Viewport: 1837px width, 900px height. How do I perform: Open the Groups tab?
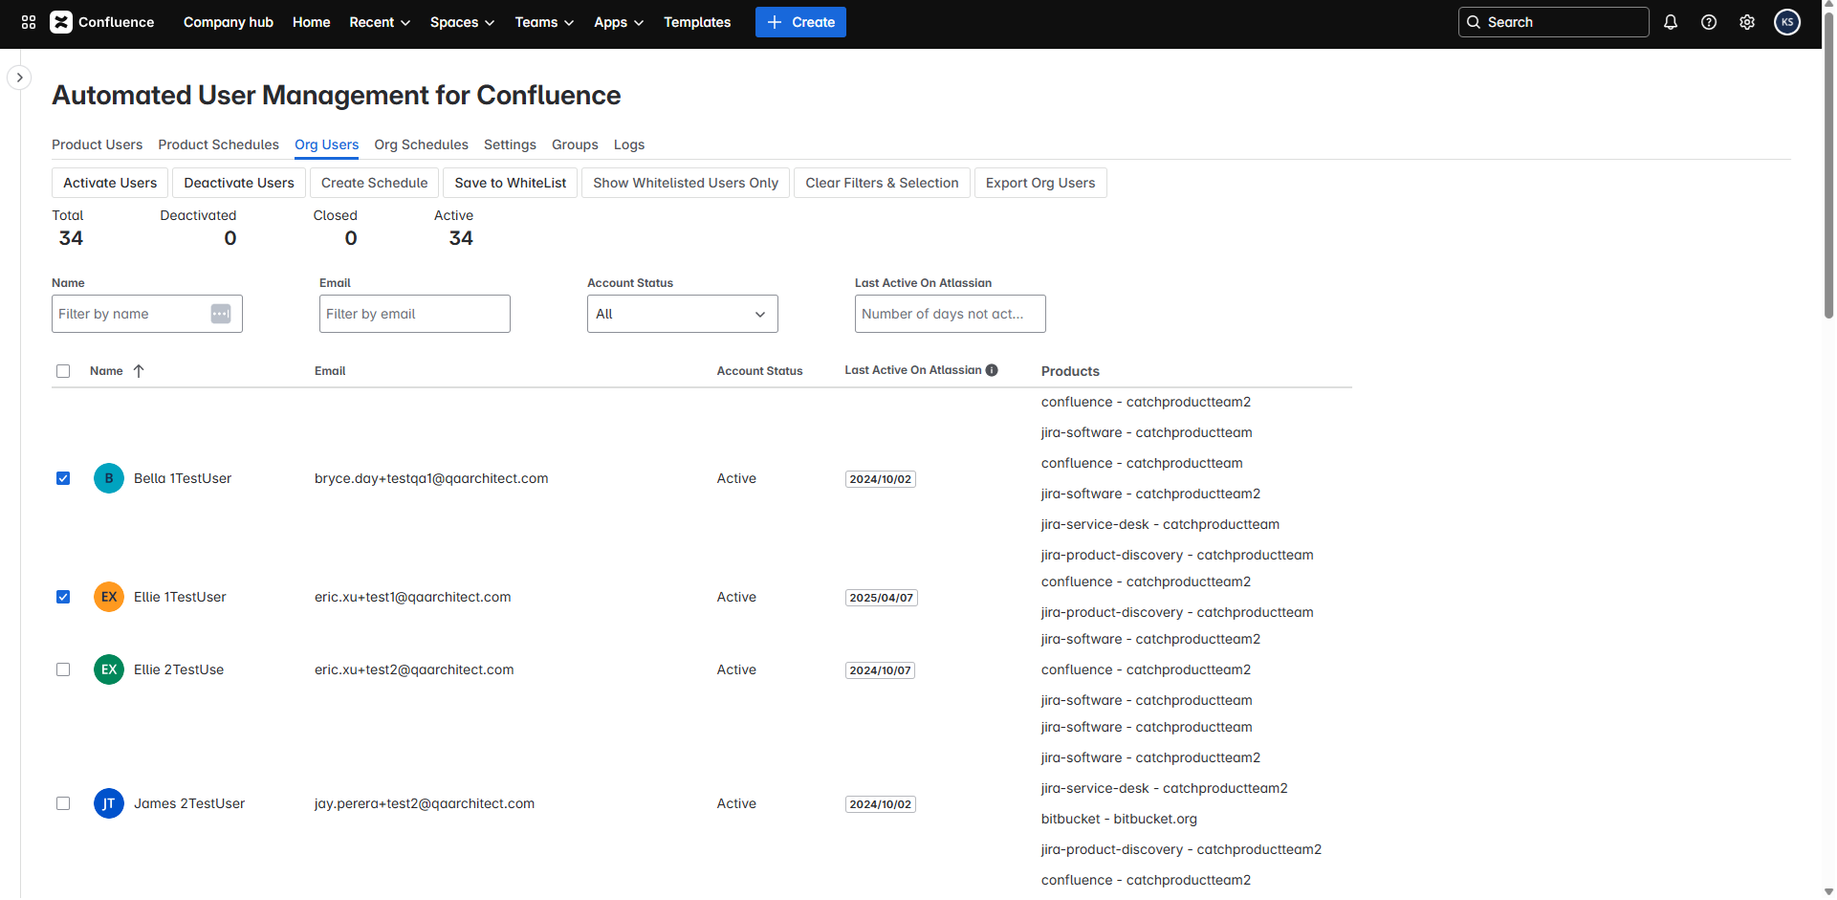(575, 145)
